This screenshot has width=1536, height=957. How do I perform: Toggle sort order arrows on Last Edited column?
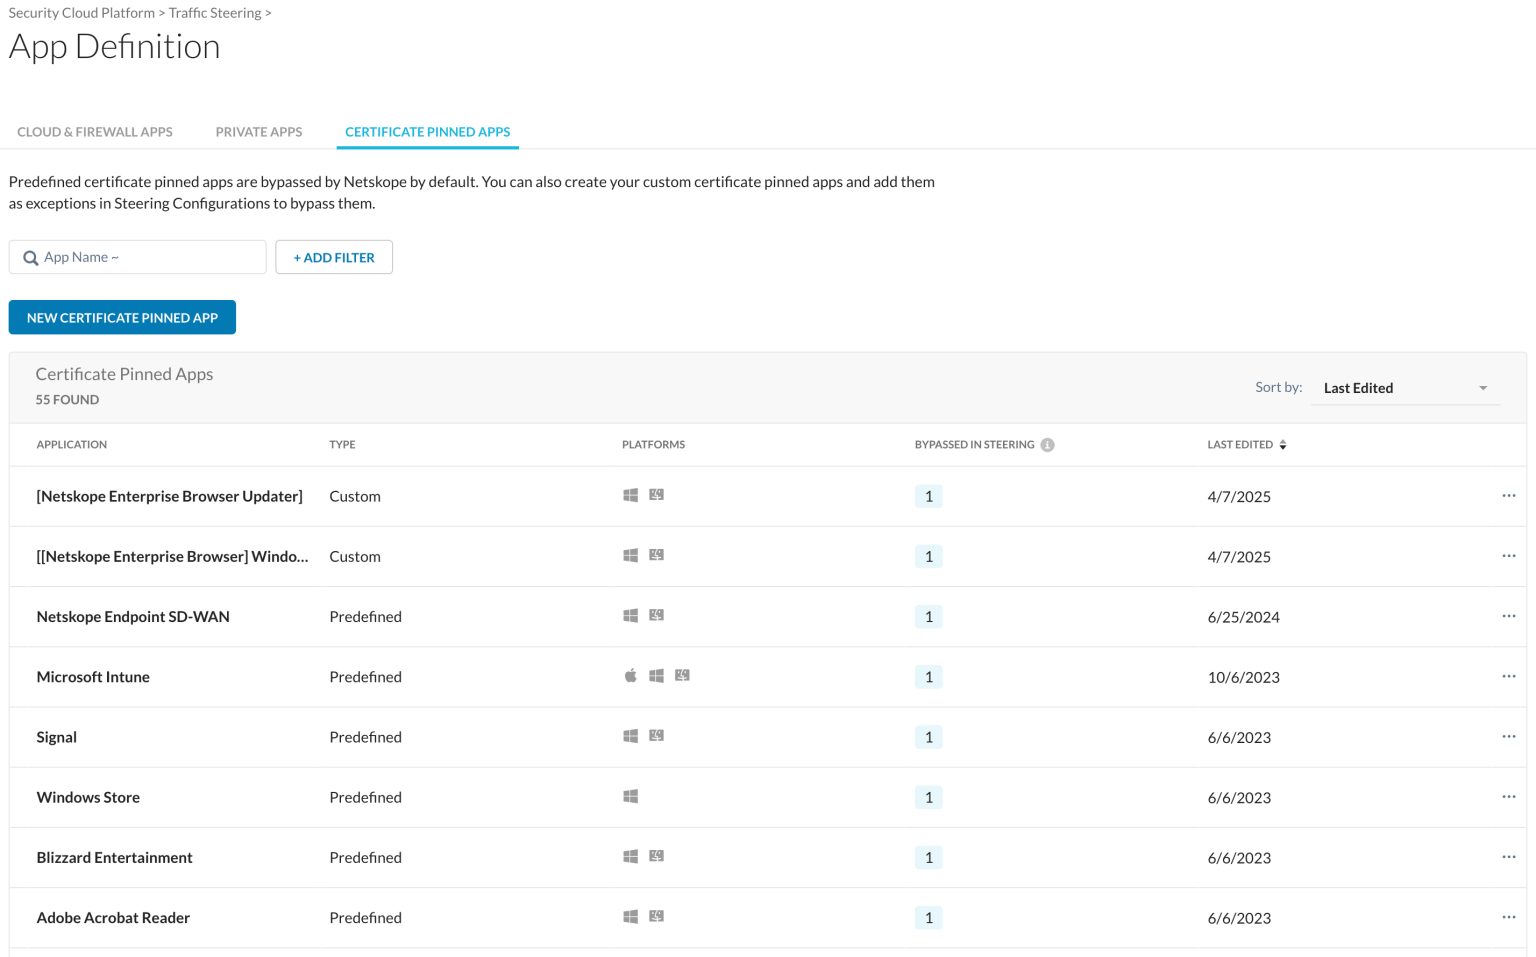1283,445
